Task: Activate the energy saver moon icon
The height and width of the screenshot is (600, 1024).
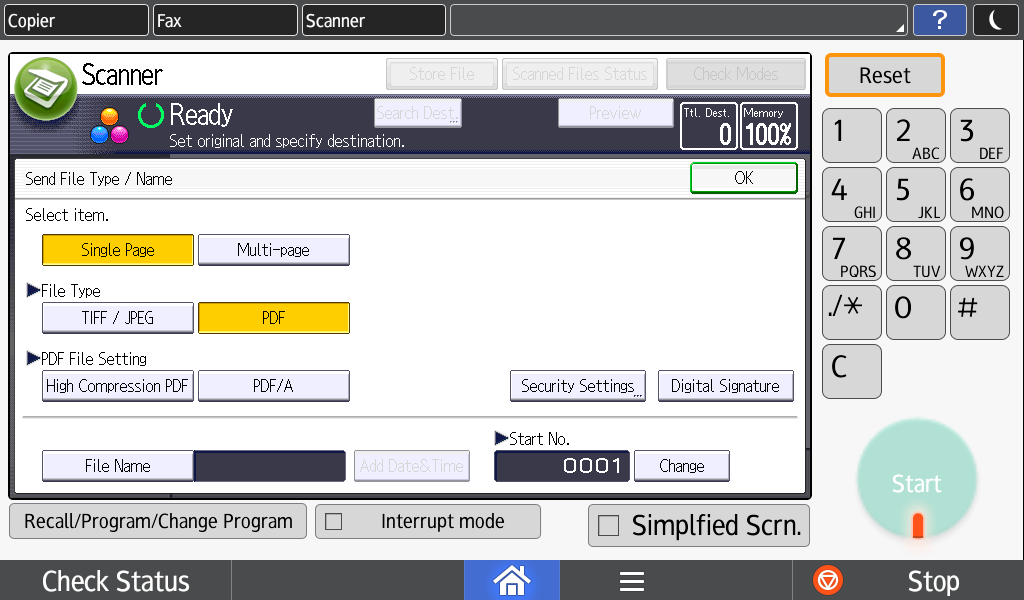Action: tap(995, 20)
